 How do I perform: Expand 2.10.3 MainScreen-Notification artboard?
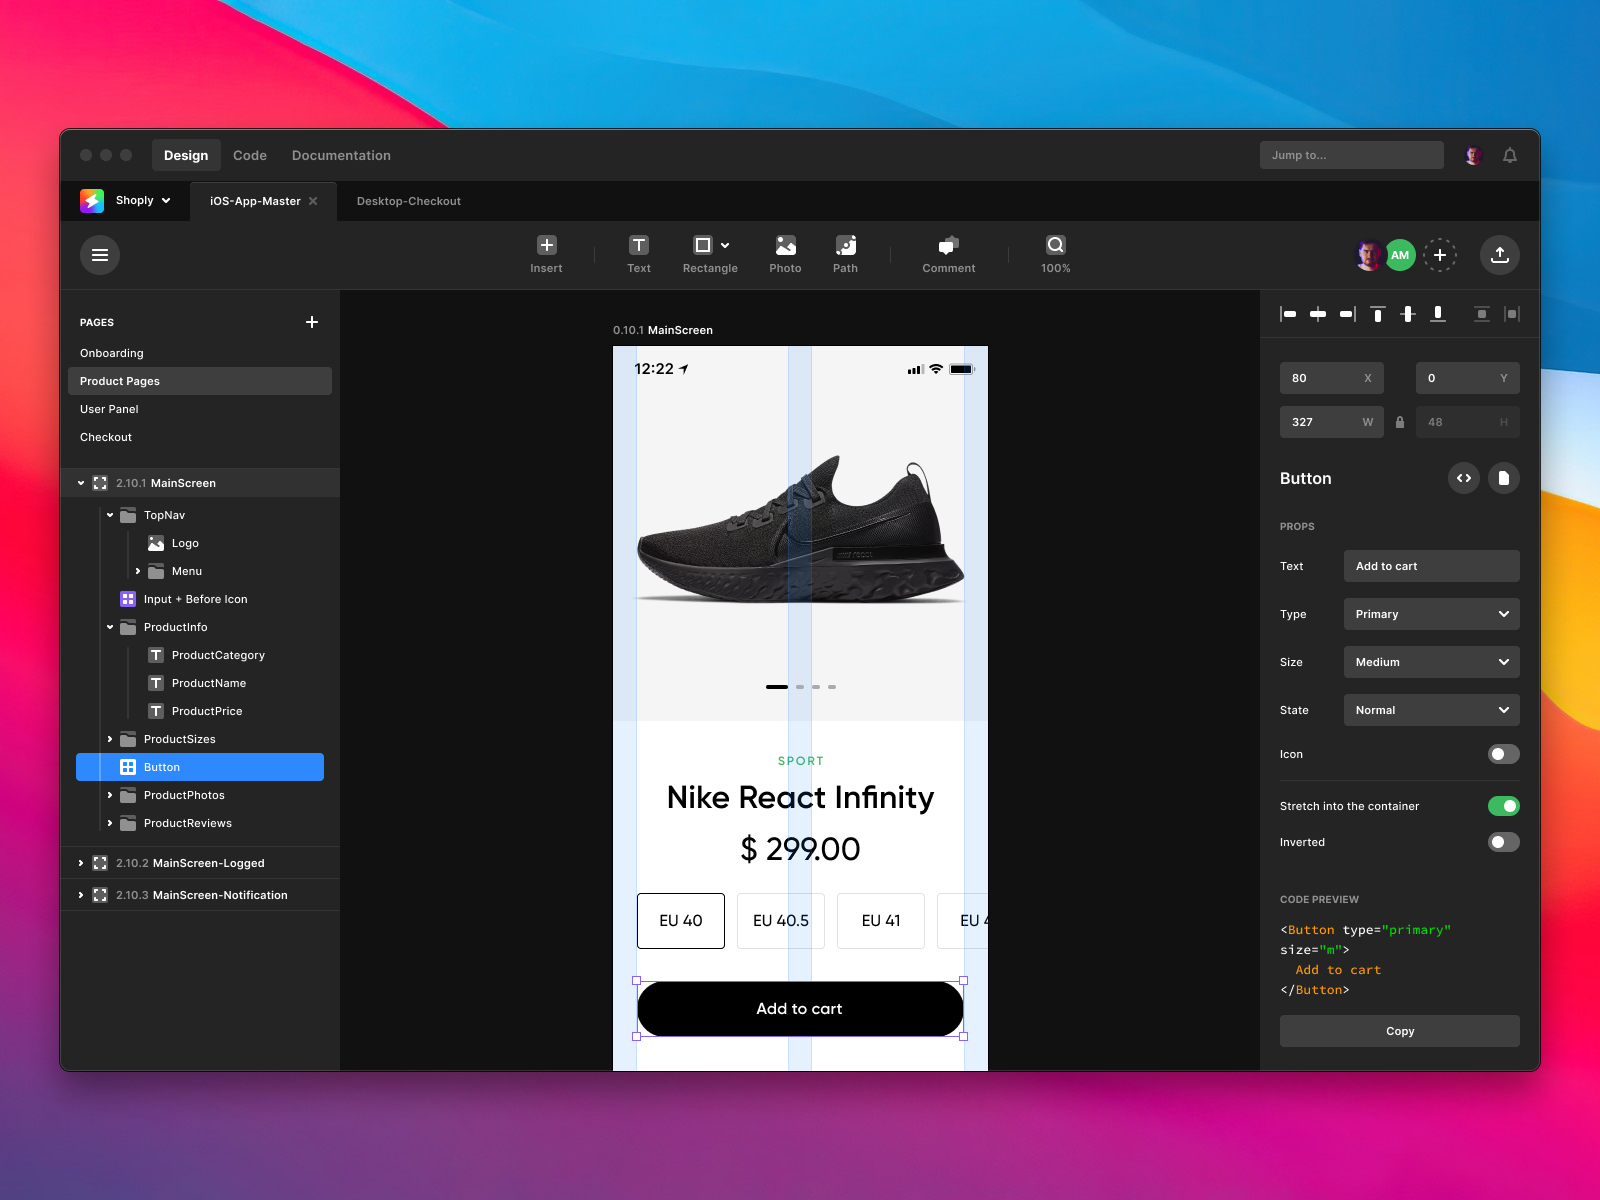(81, 895)
